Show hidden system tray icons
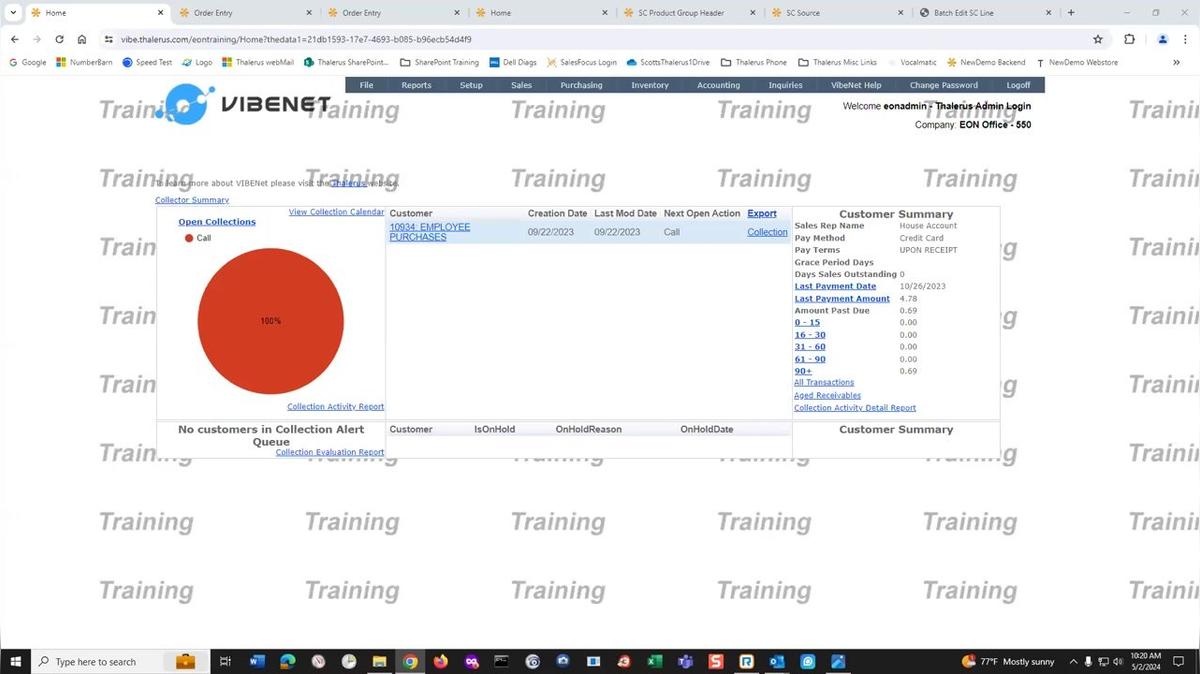The width and height of the screenshot is (1200, 674). click(x=1073, y=661)
